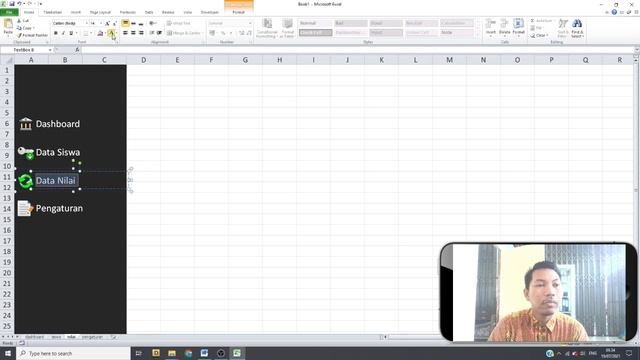
Task: Click the Copy command in the ribbon
Action: point(25,28)
